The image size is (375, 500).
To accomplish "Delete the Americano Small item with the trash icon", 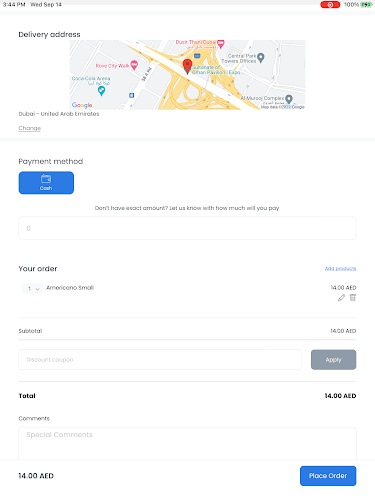I will pos(353,298).
